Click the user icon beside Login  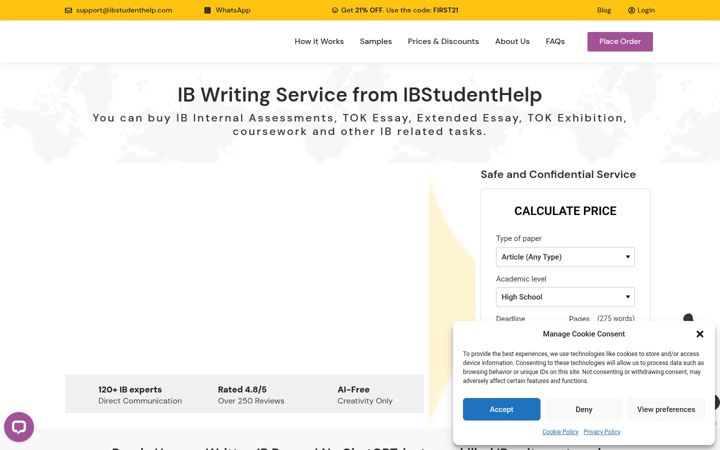(631, 10)
